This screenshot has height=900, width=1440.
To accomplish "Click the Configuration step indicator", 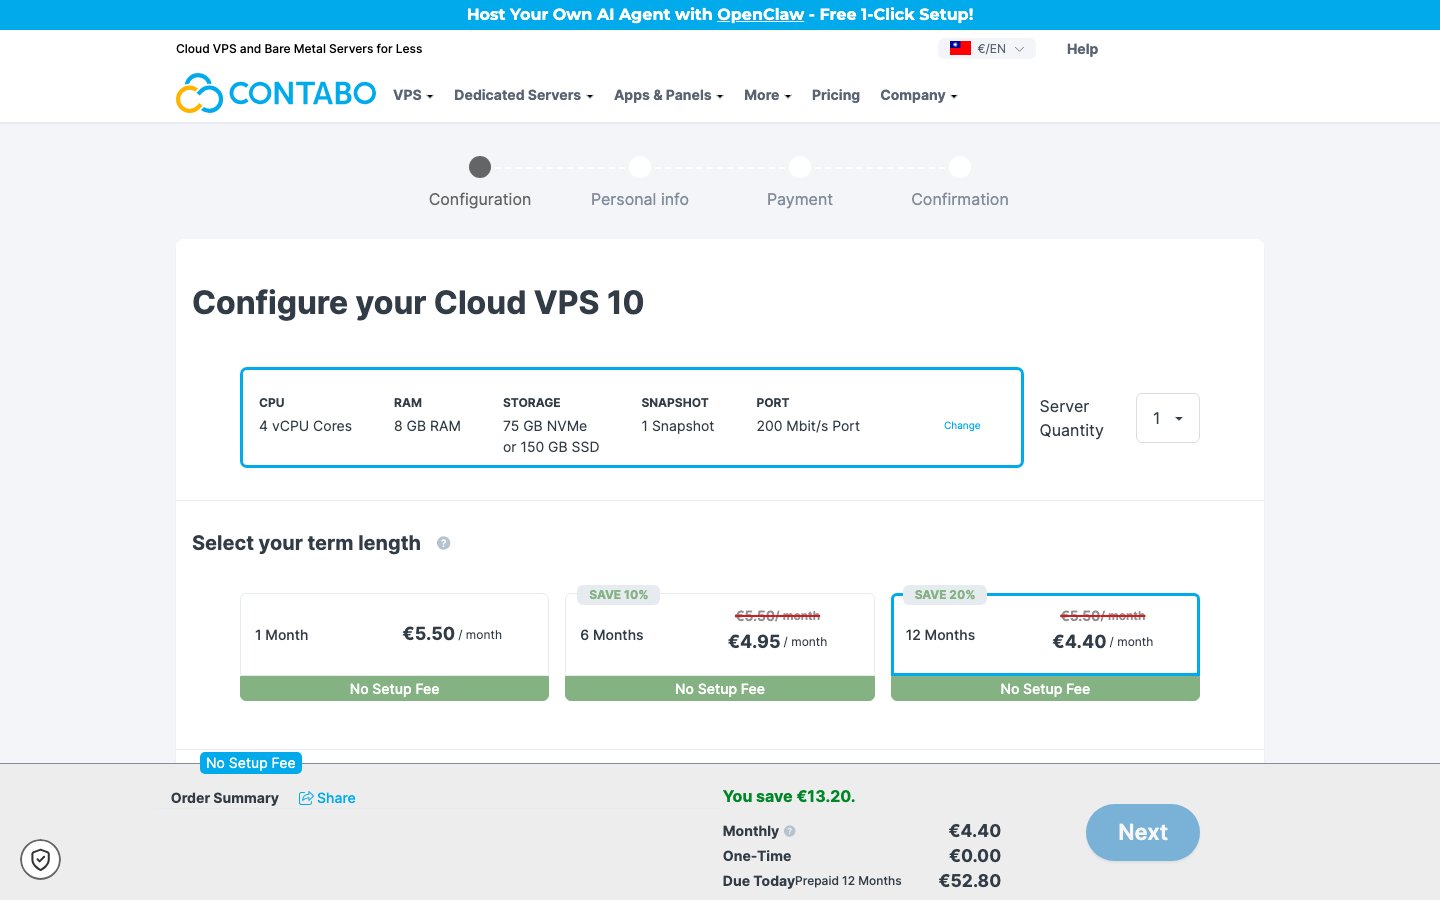I will 480,182.
